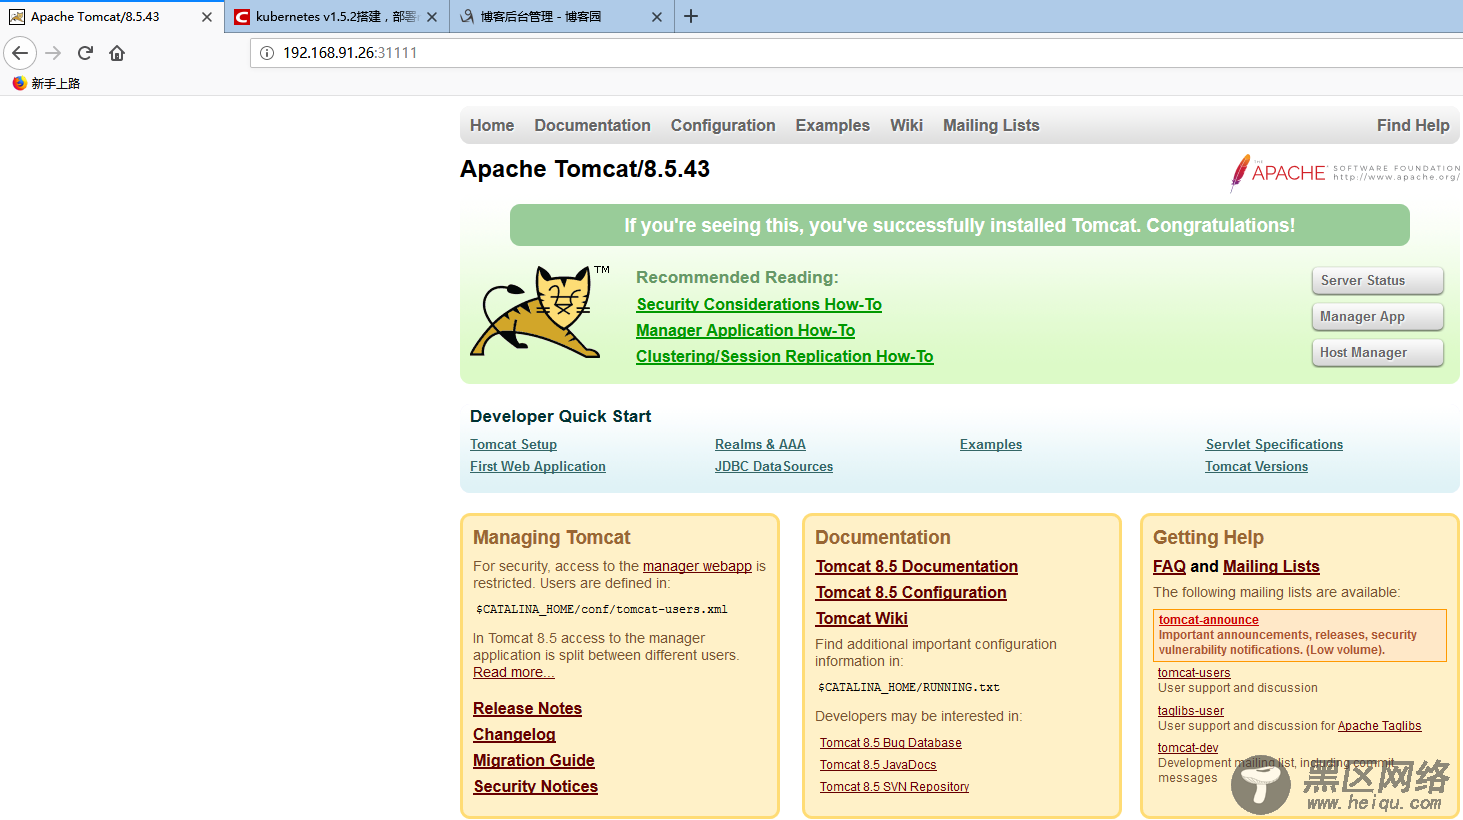Open Manager Application How-To link
The height and width of the screenshot is (820, 1463).
746,330
